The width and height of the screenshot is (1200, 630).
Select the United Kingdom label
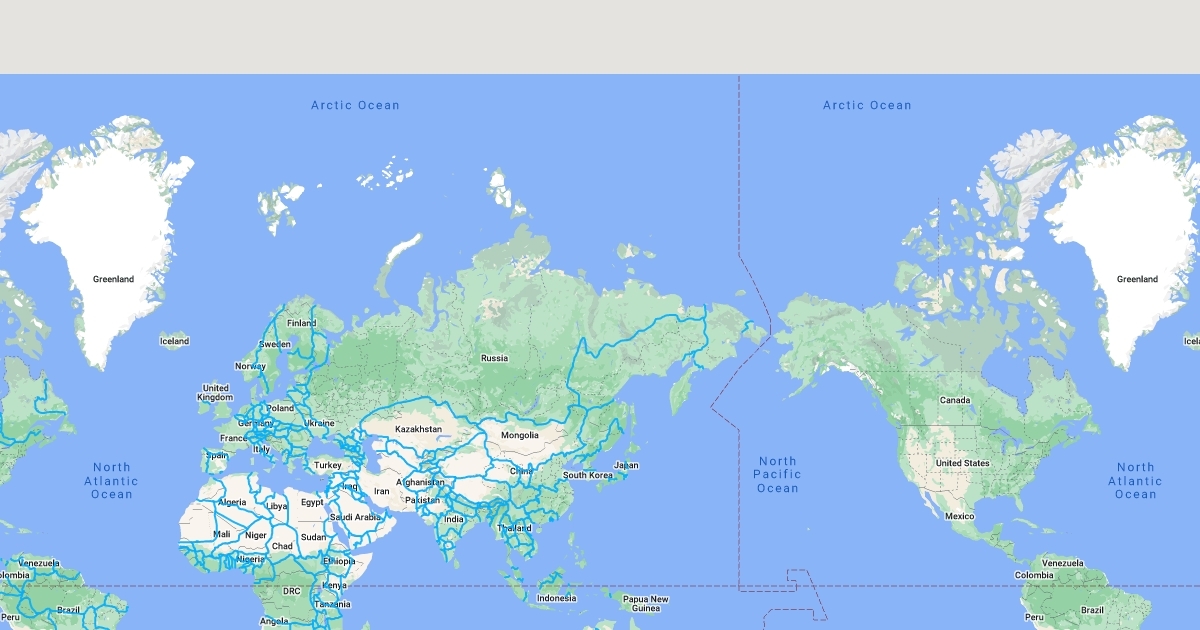point(215,393)
